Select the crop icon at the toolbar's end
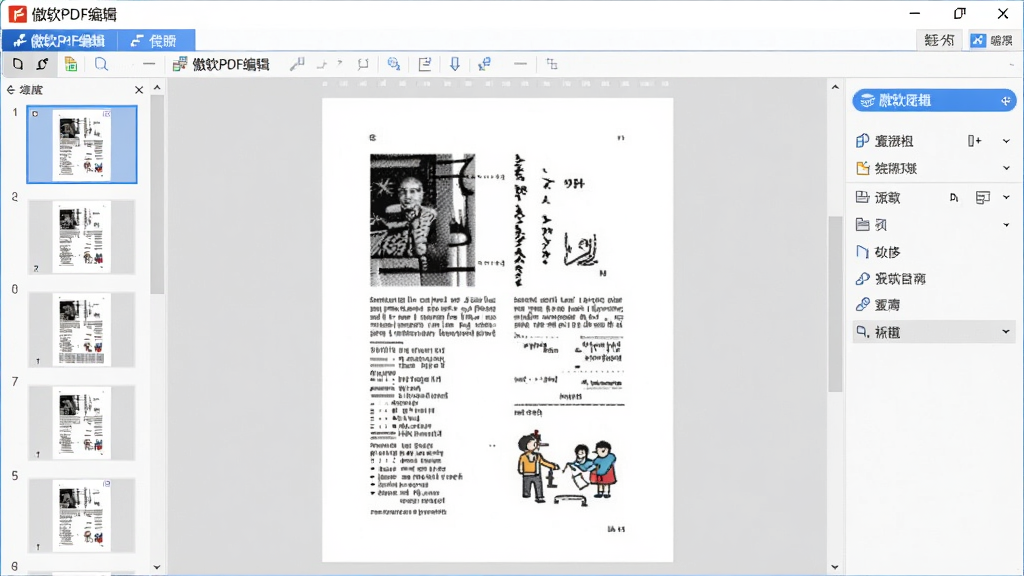The image size is (1024, 576). tap(552, 64)
